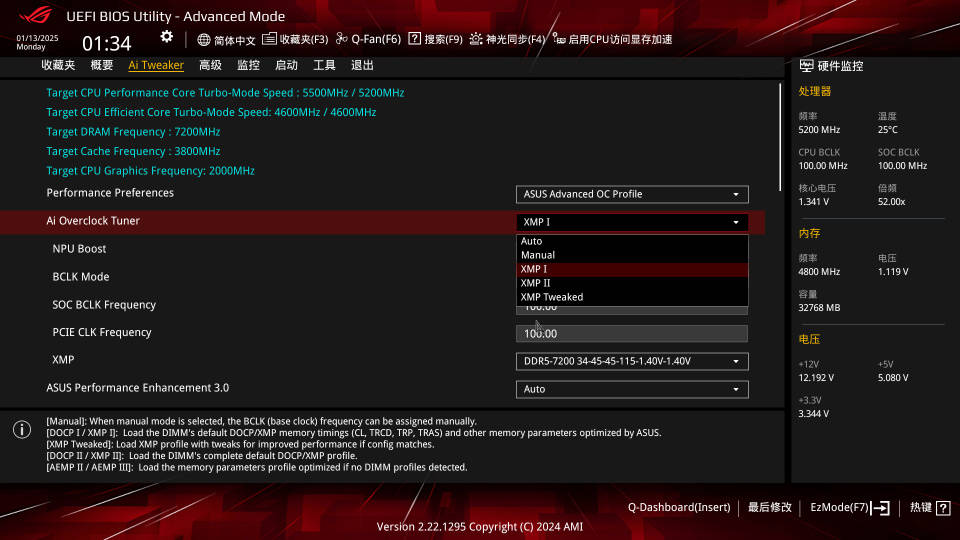Click the ROG logo

click(36, 15)
